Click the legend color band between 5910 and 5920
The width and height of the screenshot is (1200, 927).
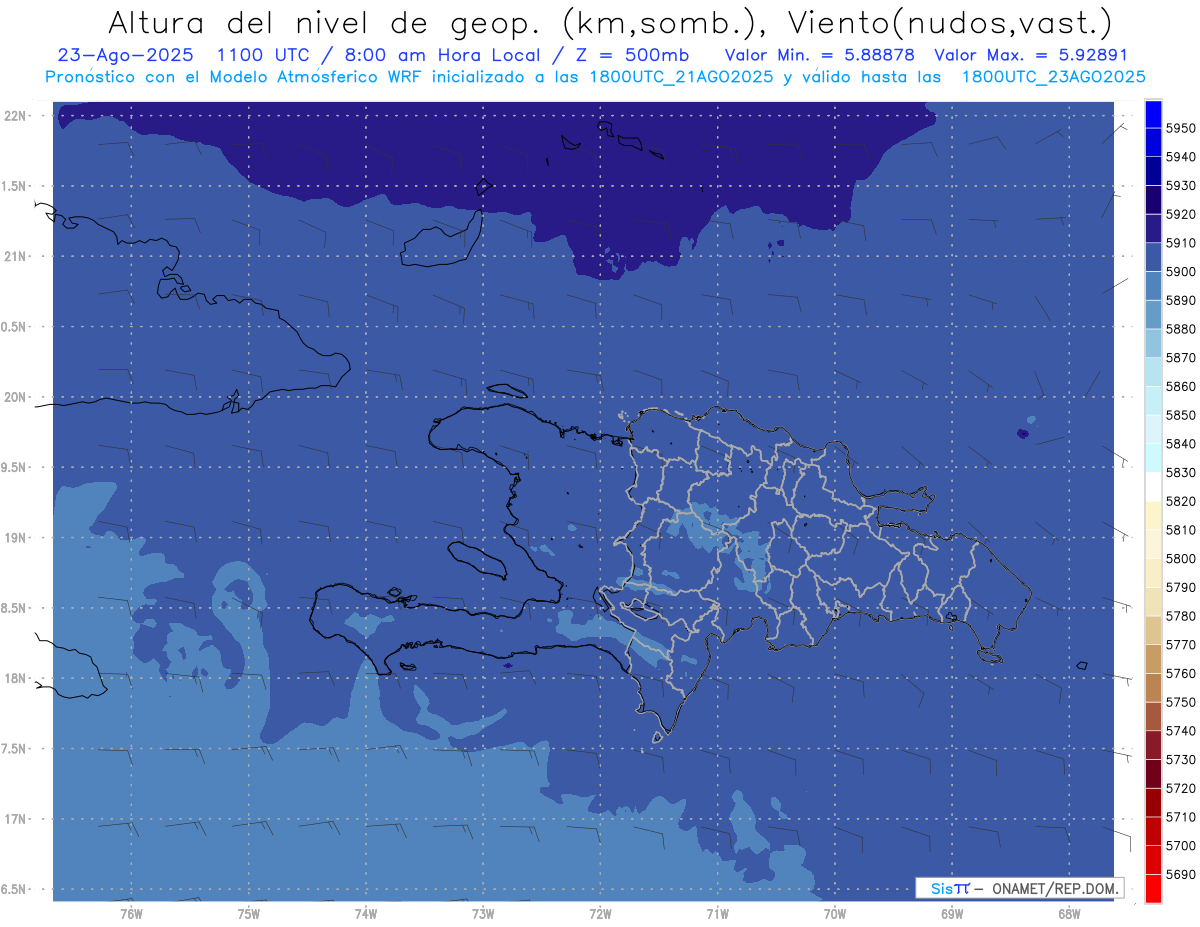click(1153, 228)
